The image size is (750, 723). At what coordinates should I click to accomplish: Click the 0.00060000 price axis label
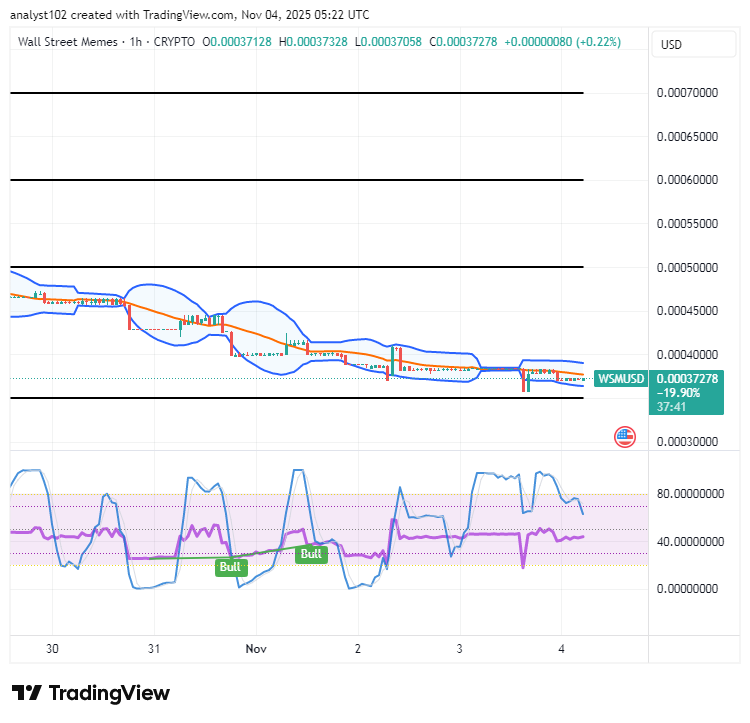point(687,180)
